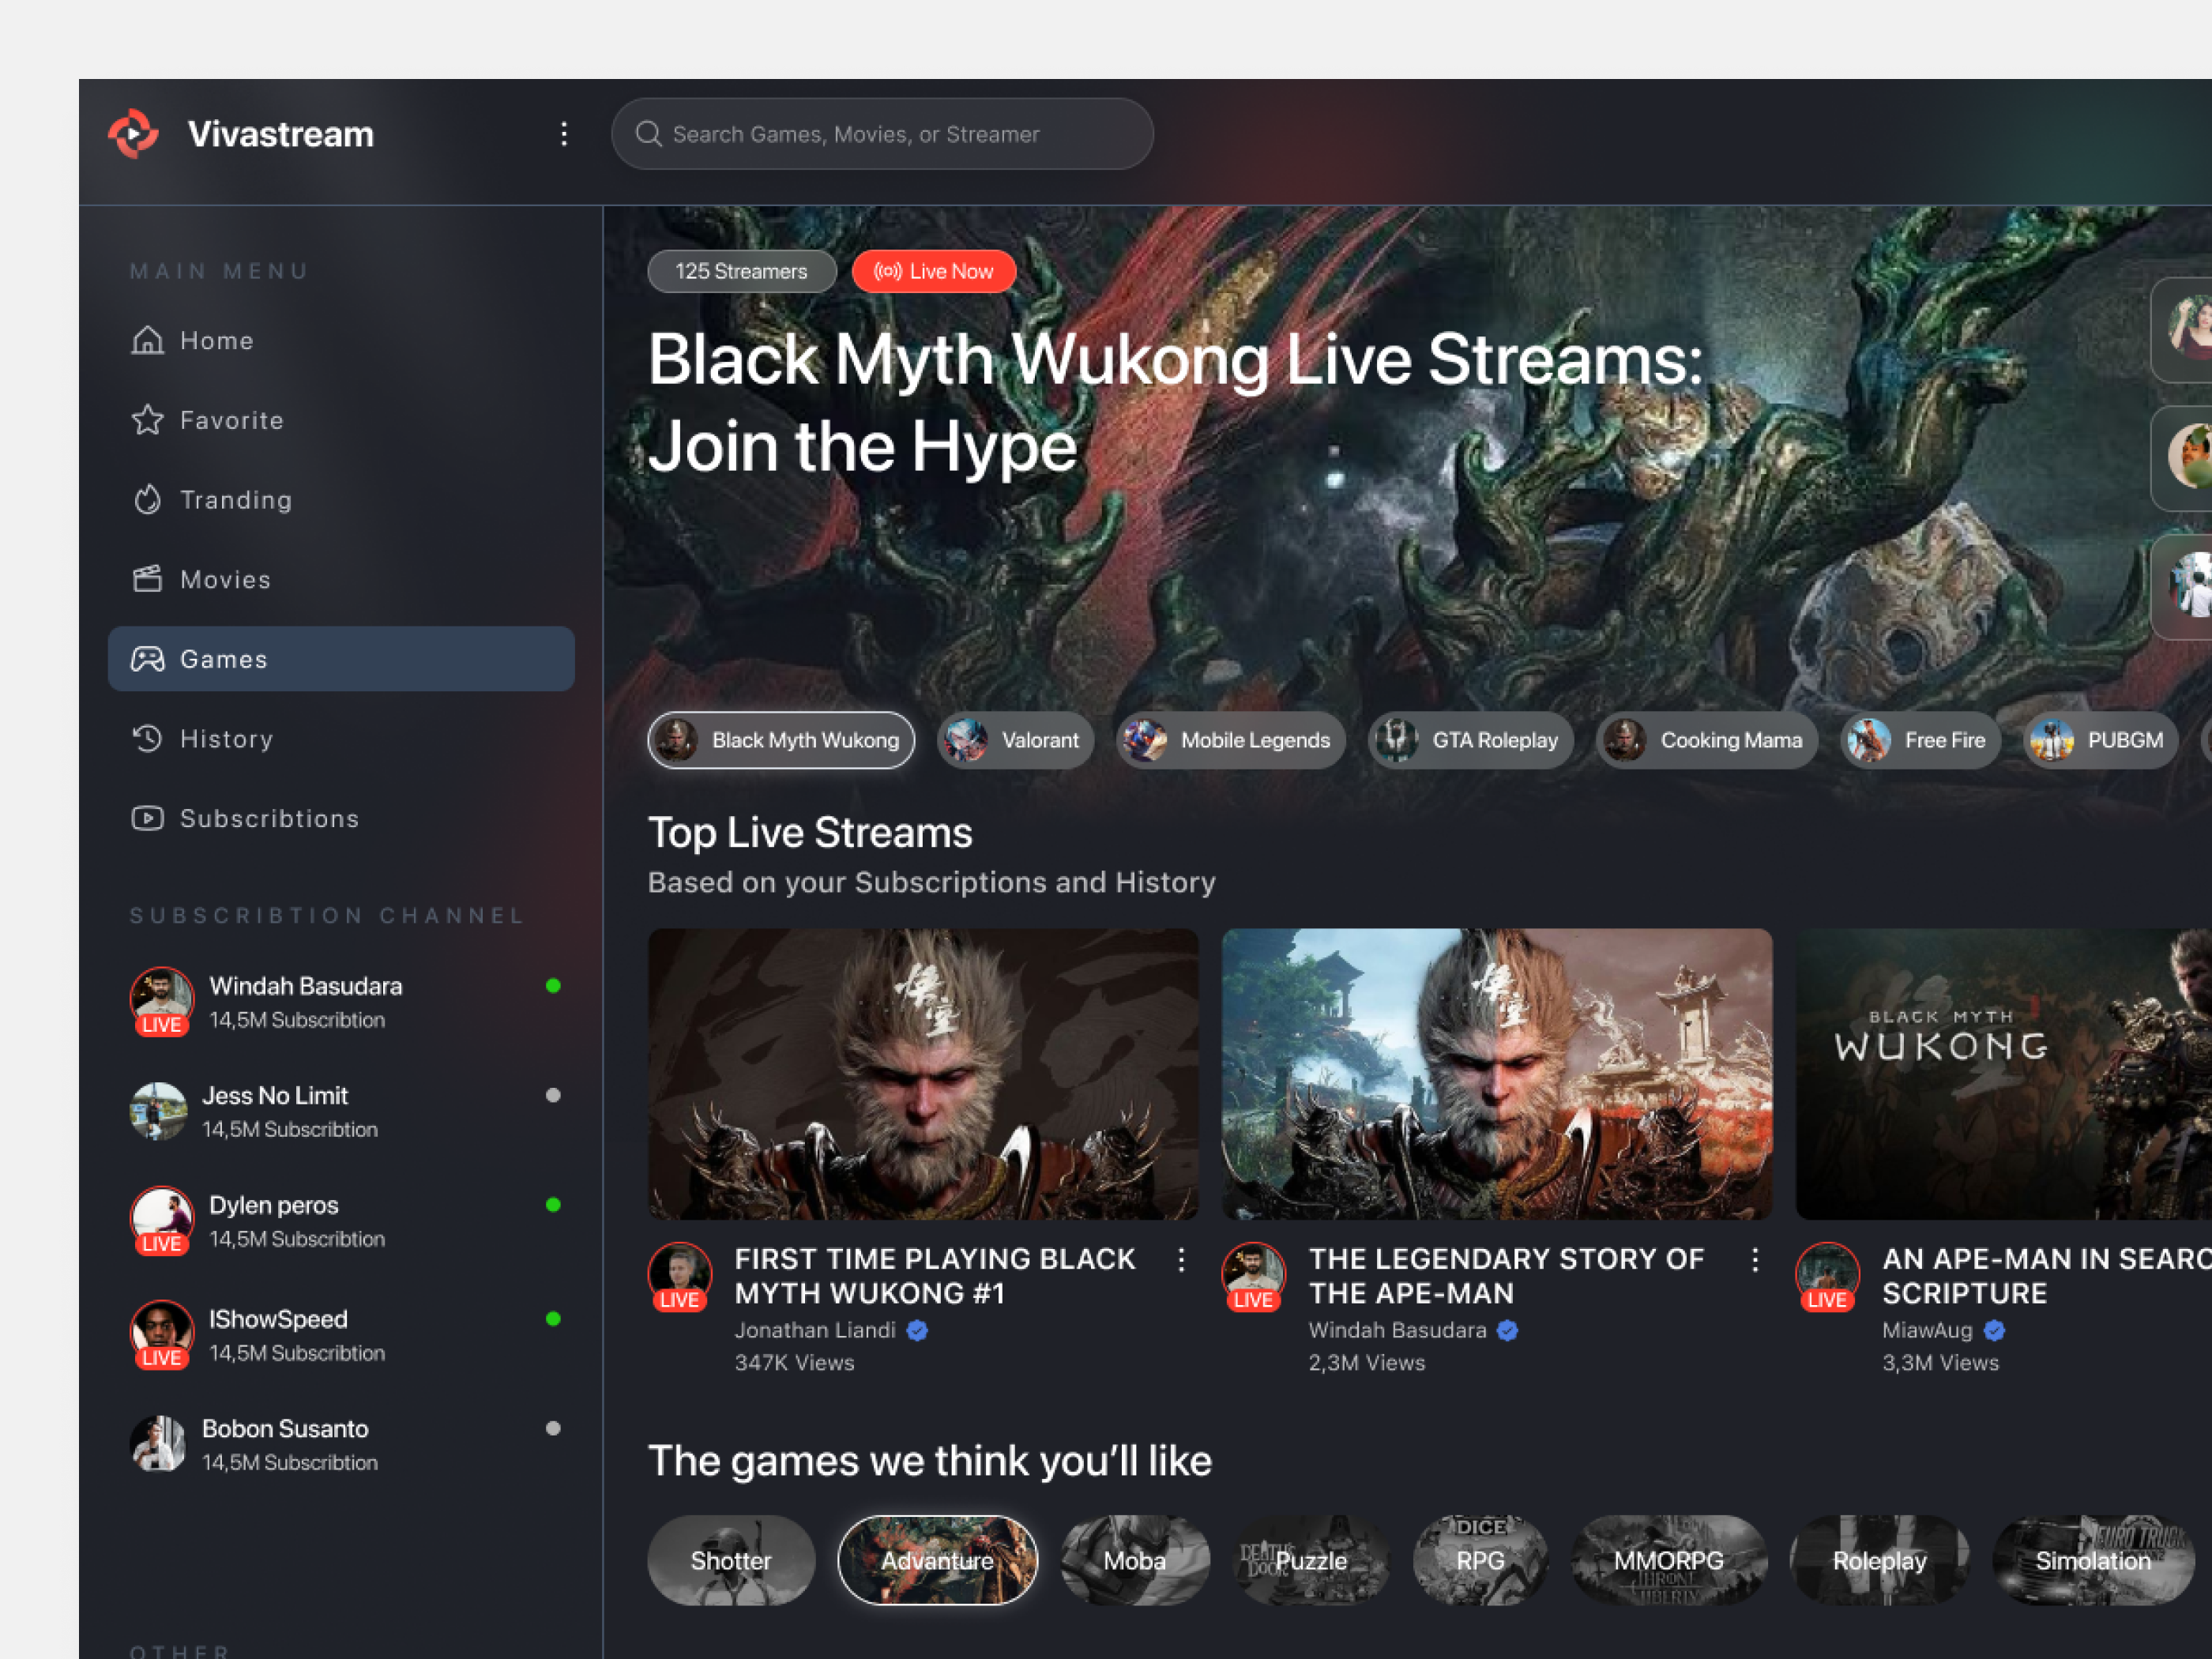Select the Games sidebar icon
Viewport: 2212px width, 1659px height.
point(147,658)
